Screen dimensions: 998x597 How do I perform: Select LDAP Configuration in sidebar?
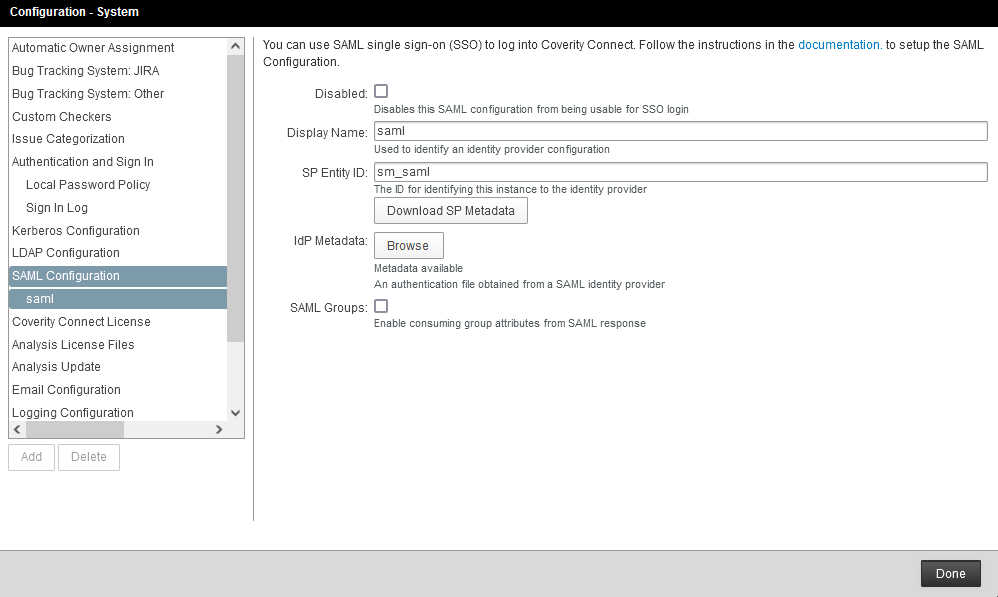tap(65, 252)
